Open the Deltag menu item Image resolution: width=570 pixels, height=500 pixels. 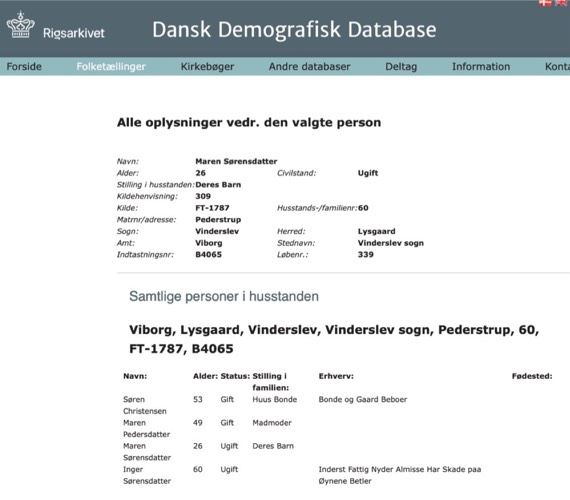401,67
